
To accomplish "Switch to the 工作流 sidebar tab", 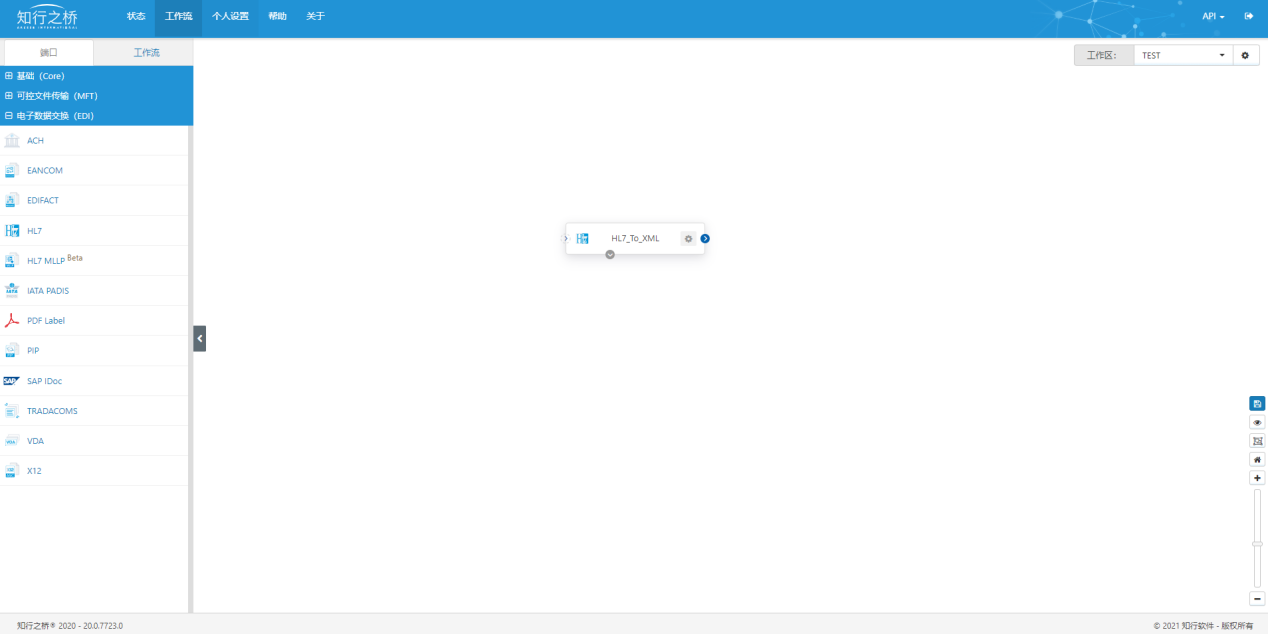I will pyautogui.click(x=146, y=52).
